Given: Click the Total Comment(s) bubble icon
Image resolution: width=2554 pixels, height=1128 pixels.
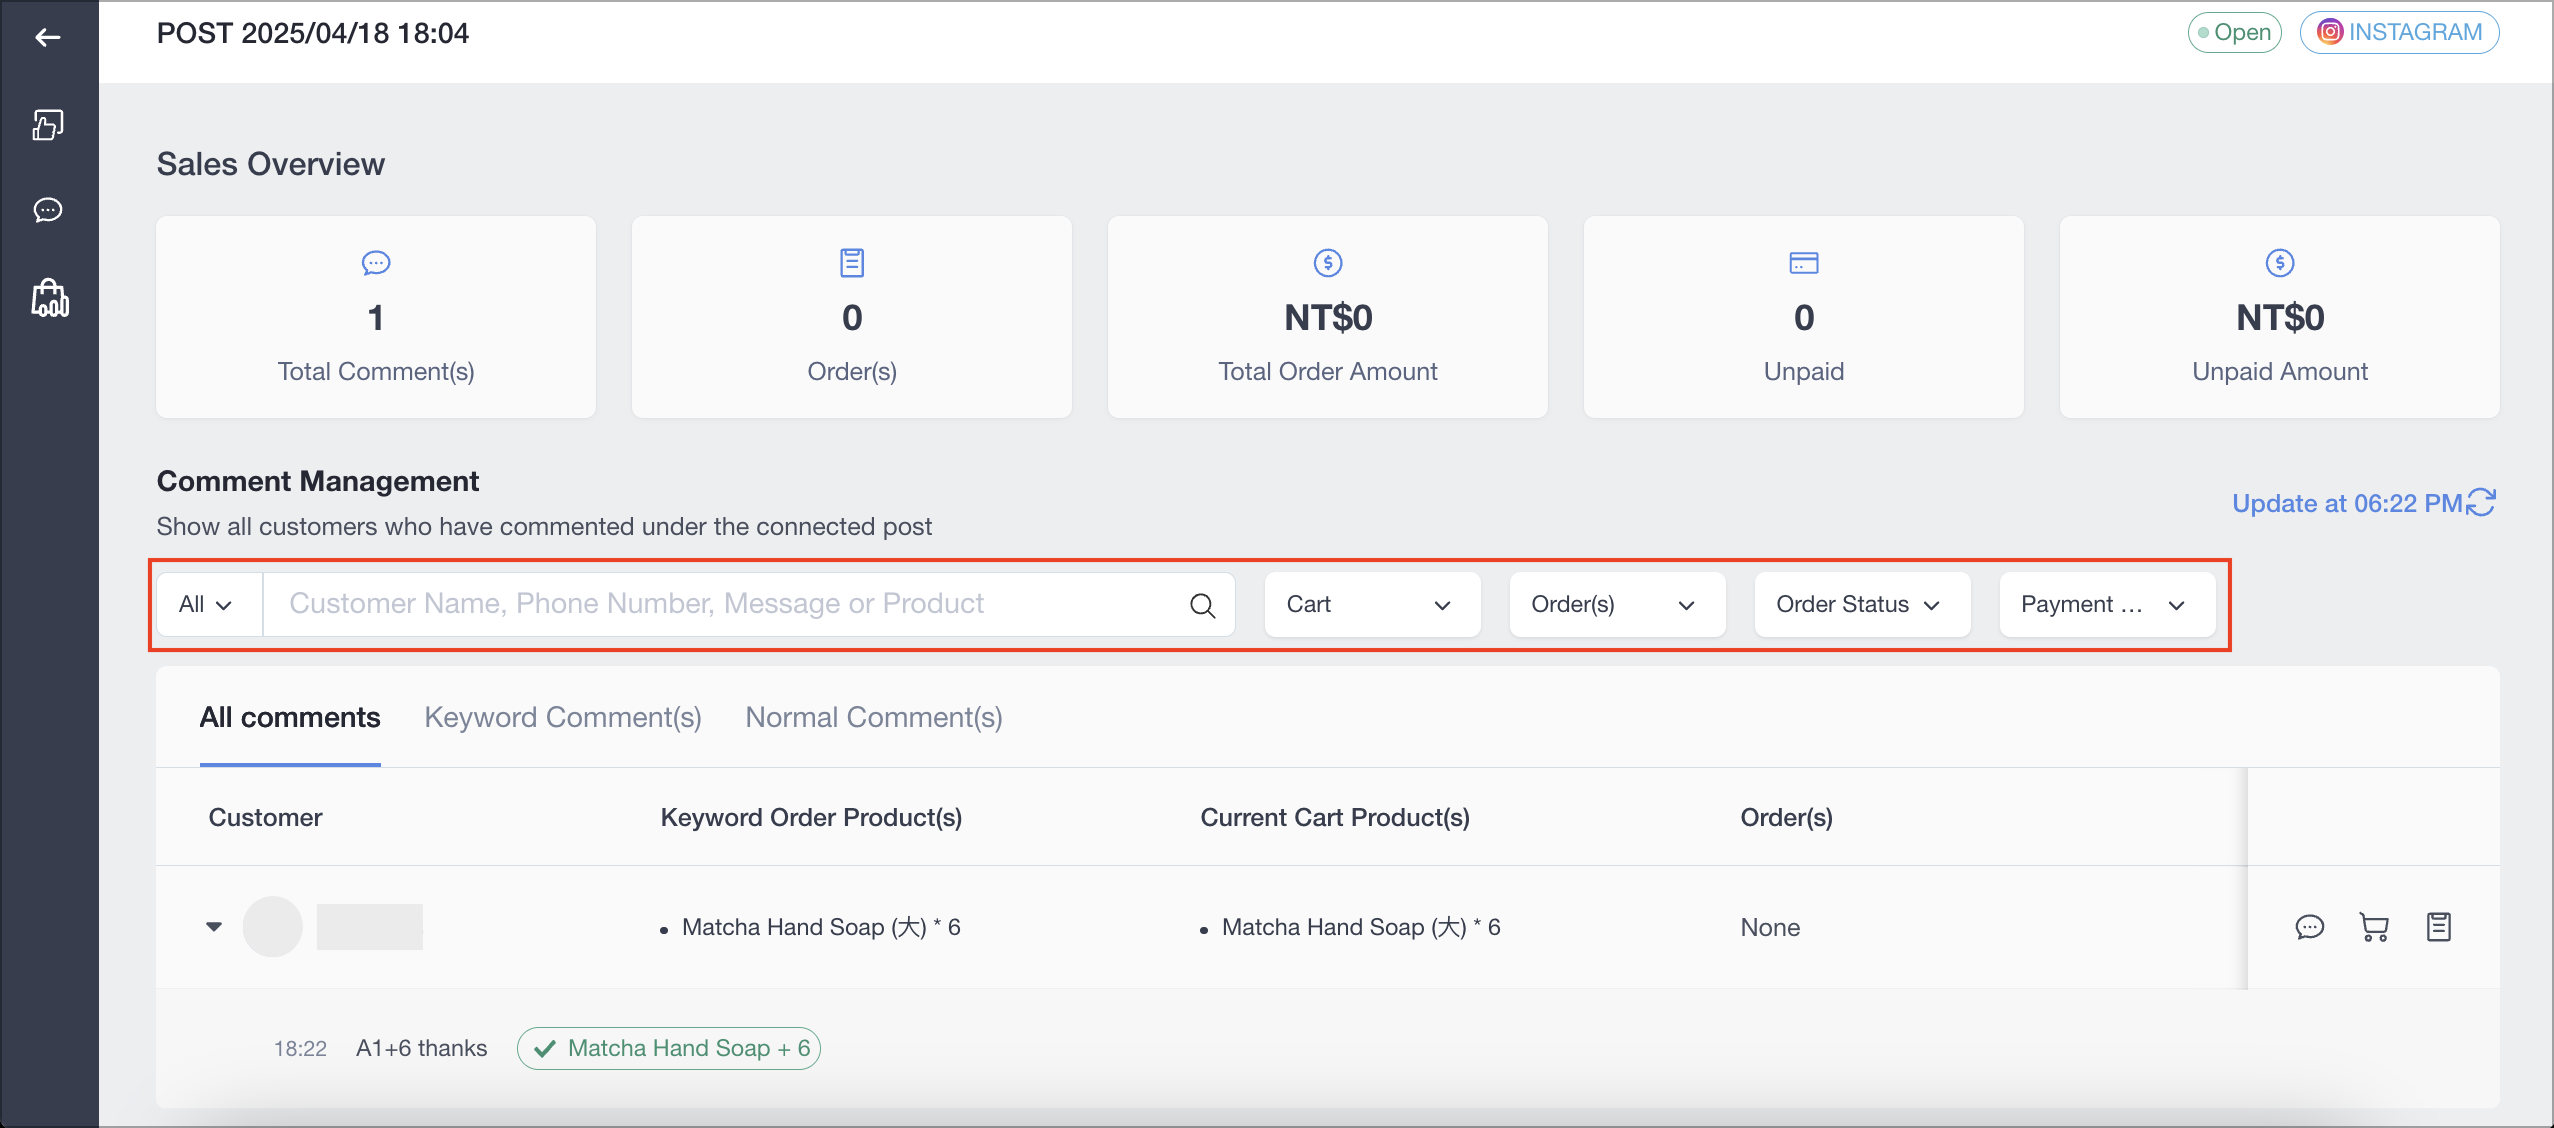Looking at the screenshot, I should pyautogui.click(x=376, y=263).
